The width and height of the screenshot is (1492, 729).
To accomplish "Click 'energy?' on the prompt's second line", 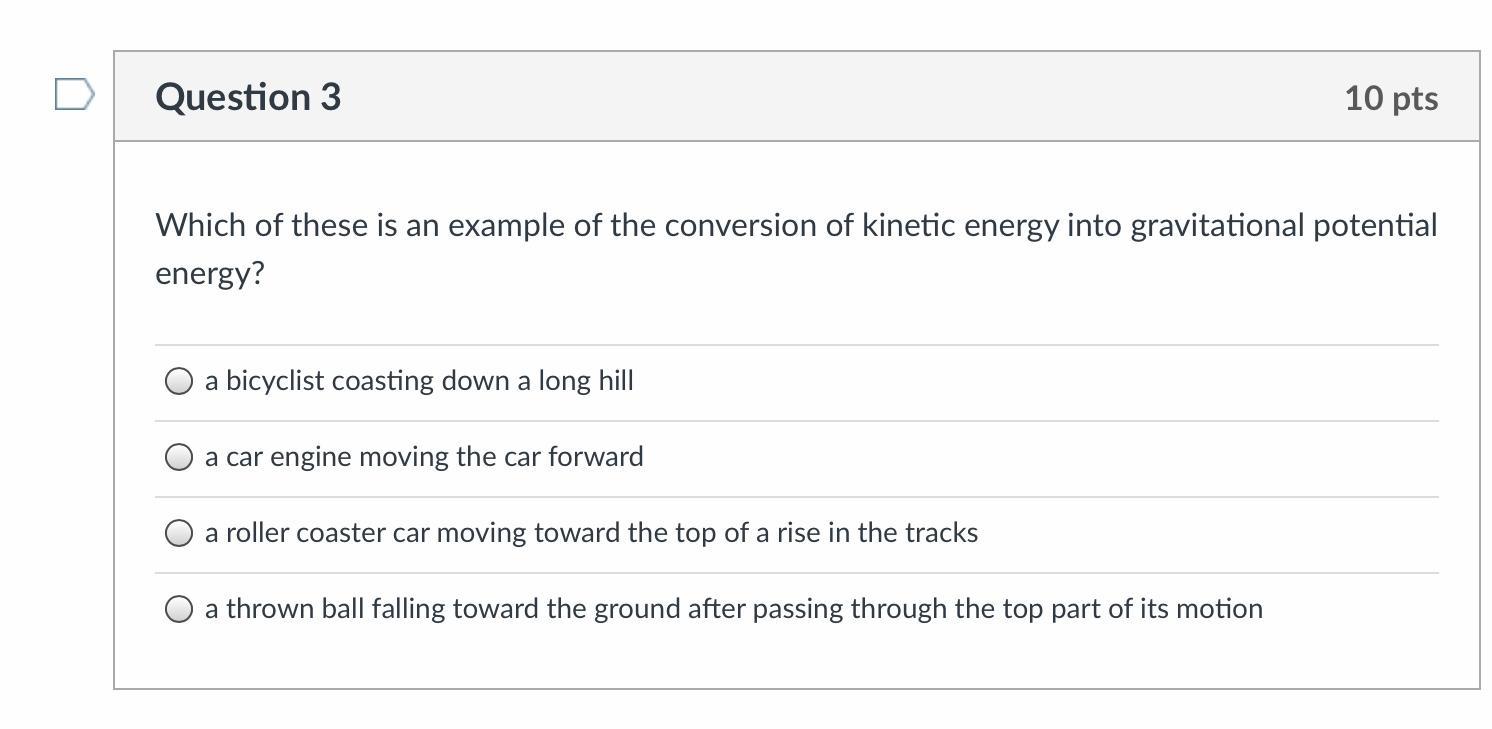I will point(210,273).
